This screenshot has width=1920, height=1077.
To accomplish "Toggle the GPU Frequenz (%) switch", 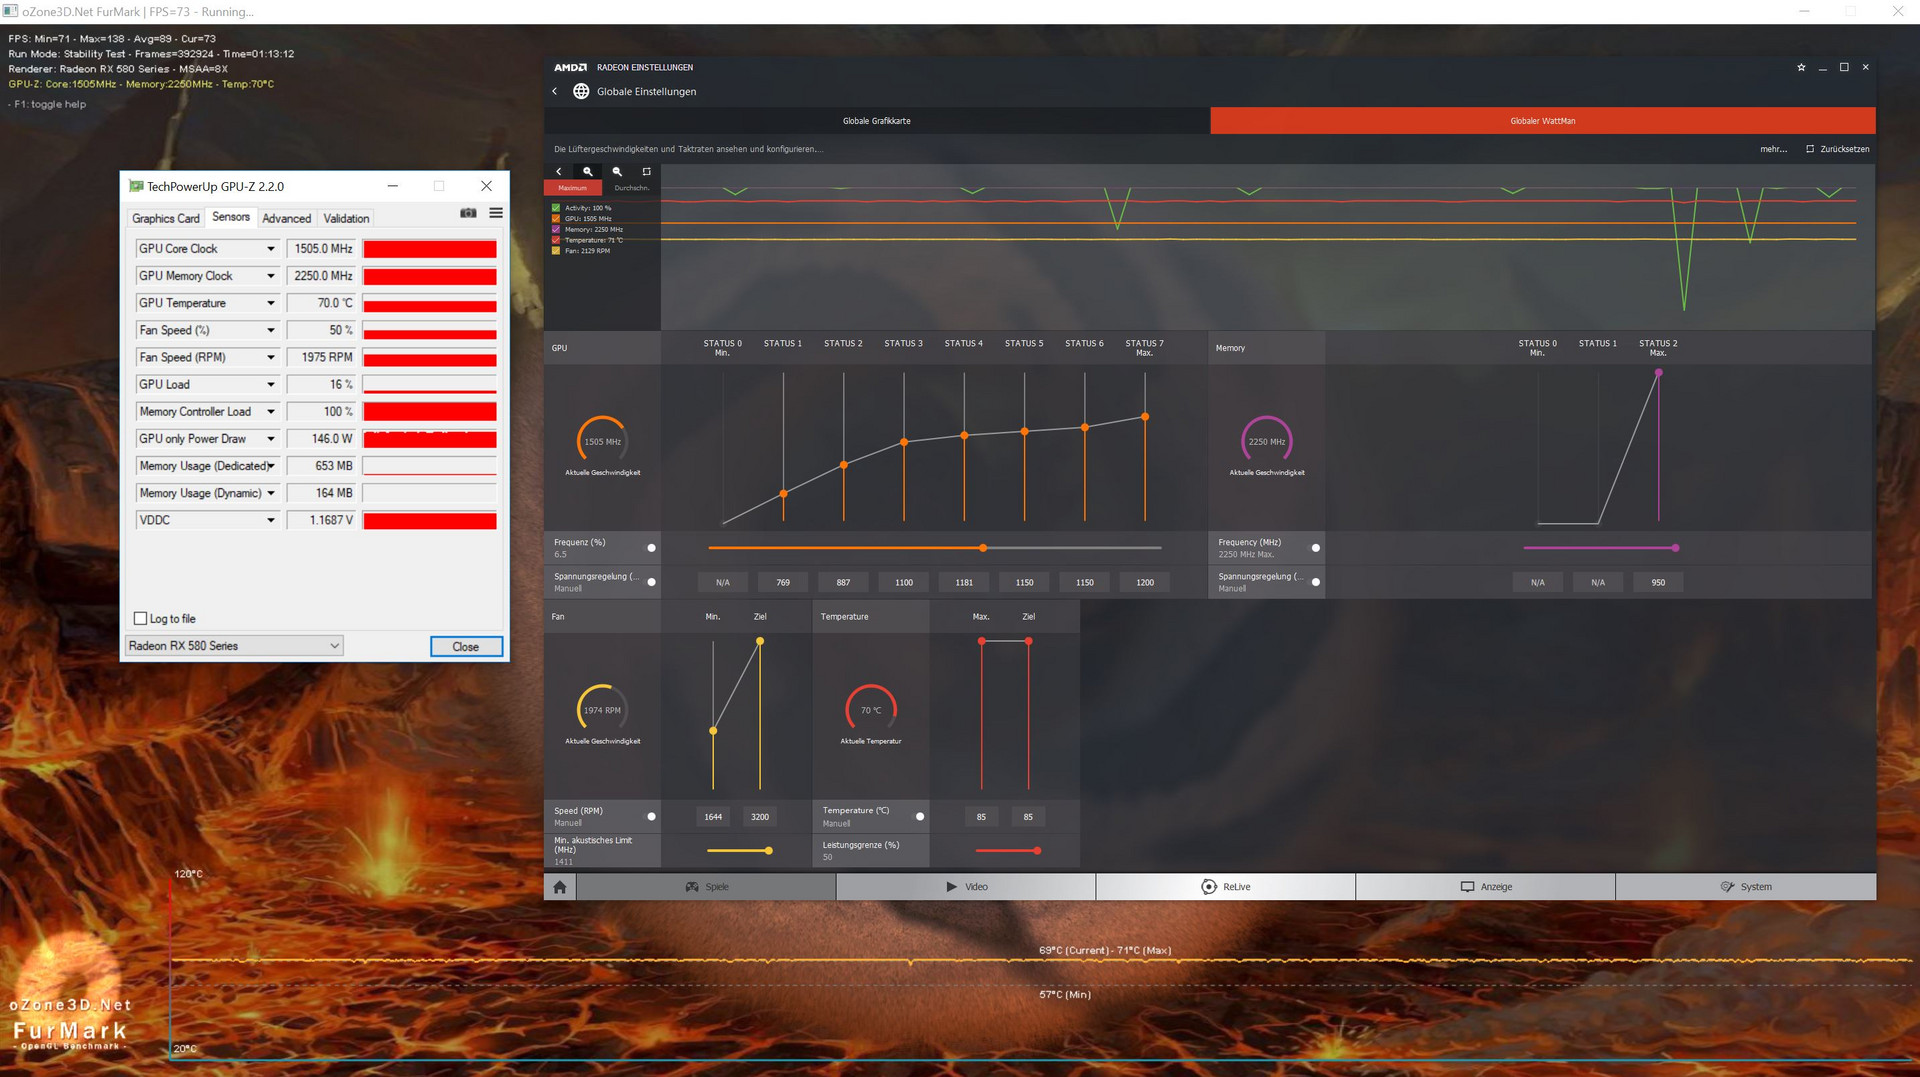I will (x=652, y=548).
